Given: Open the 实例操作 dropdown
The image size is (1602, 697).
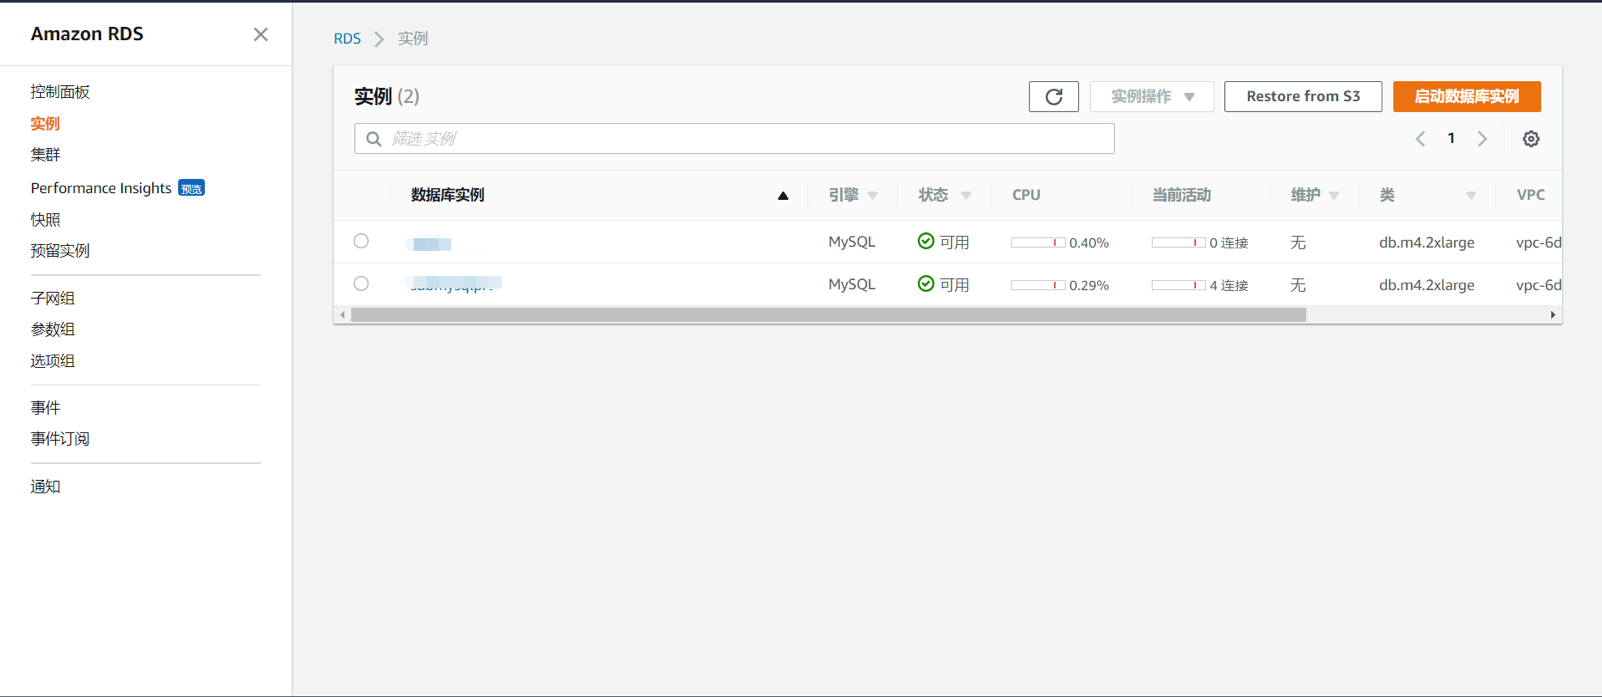Looking at the screenshot, I should click(1151, 97).
